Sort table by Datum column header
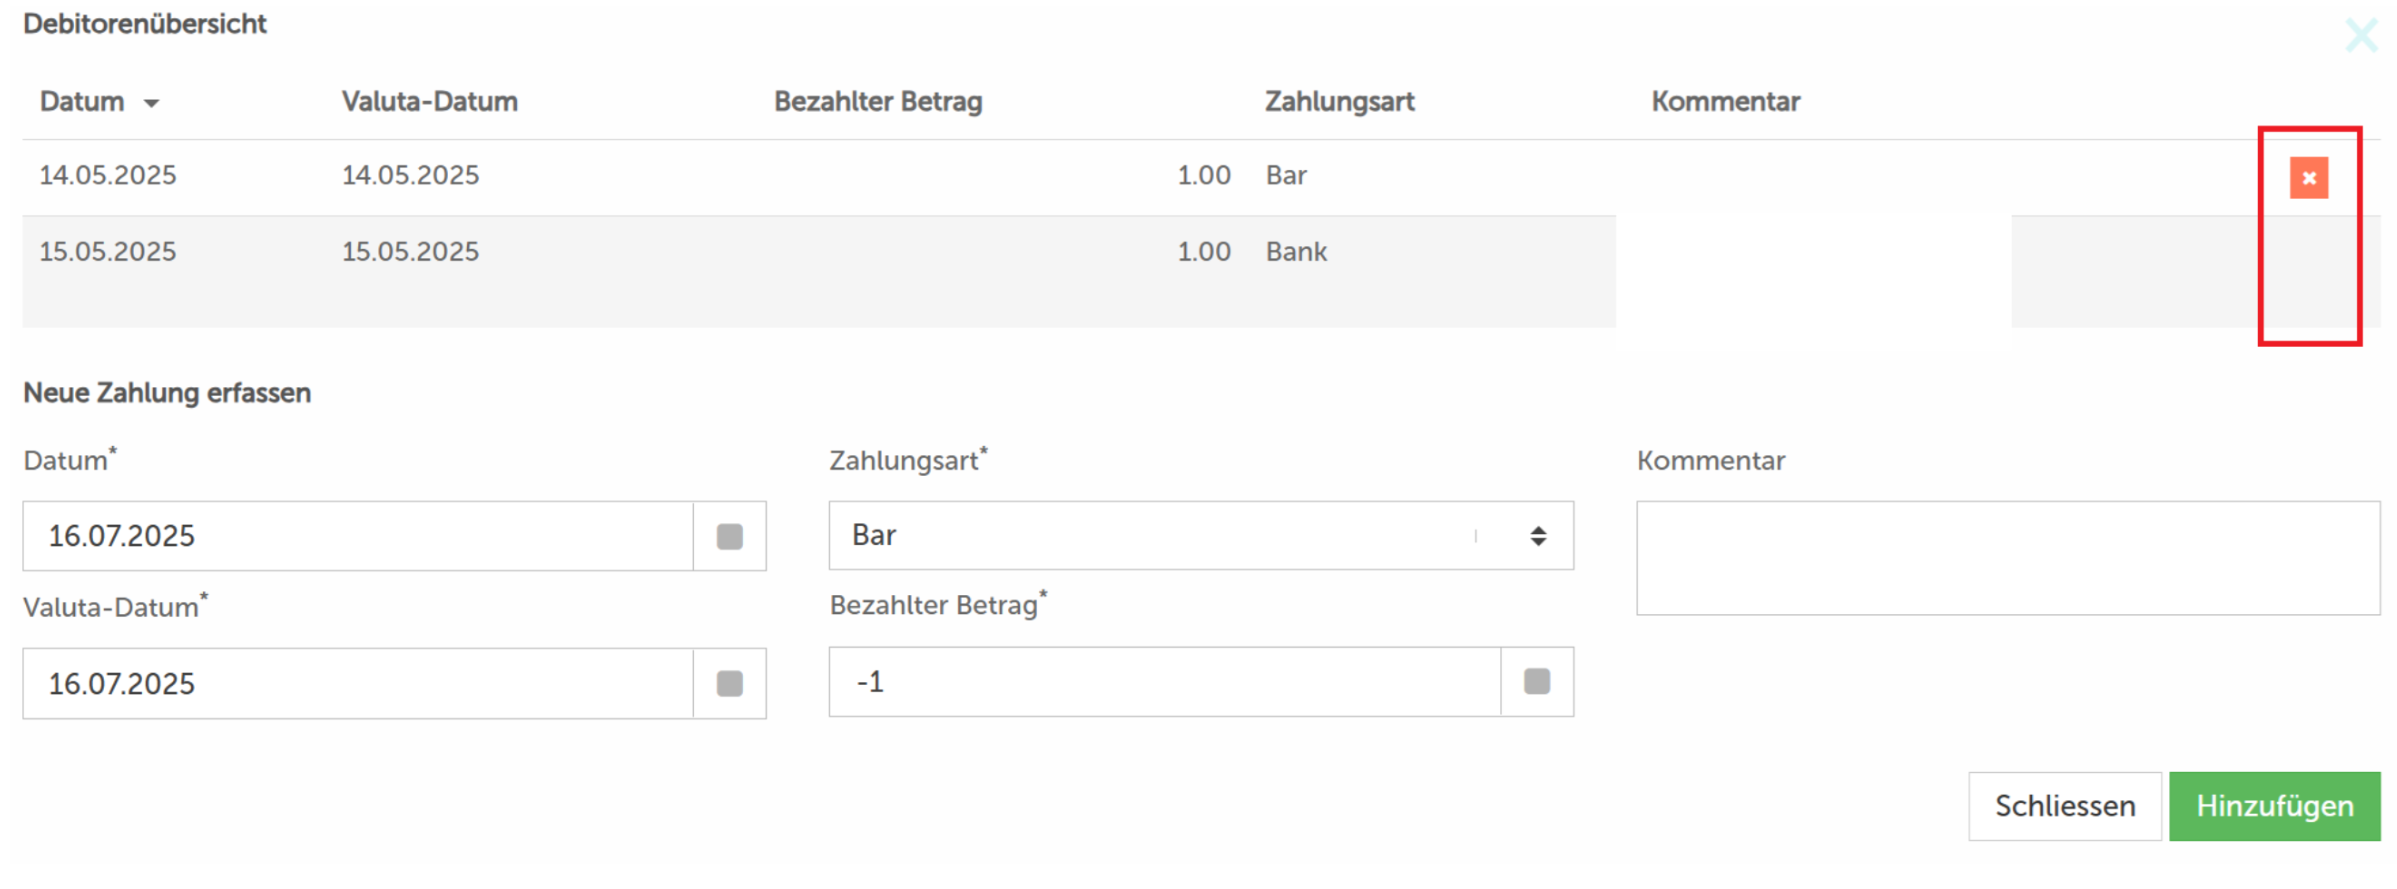Image resolution: width=2397 pixels, height=889 pixels. point(82,102)
